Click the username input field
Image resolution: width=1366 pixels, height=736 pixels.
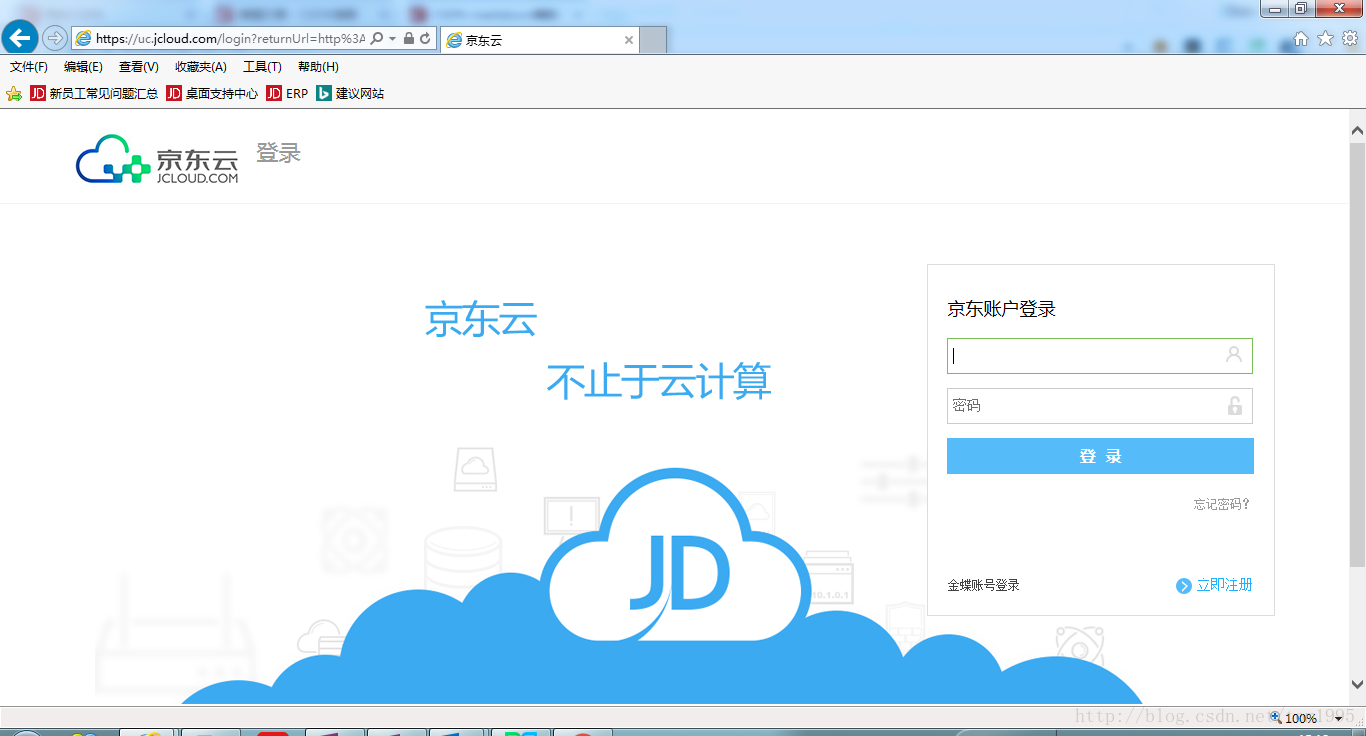[x=1099, y=356]
